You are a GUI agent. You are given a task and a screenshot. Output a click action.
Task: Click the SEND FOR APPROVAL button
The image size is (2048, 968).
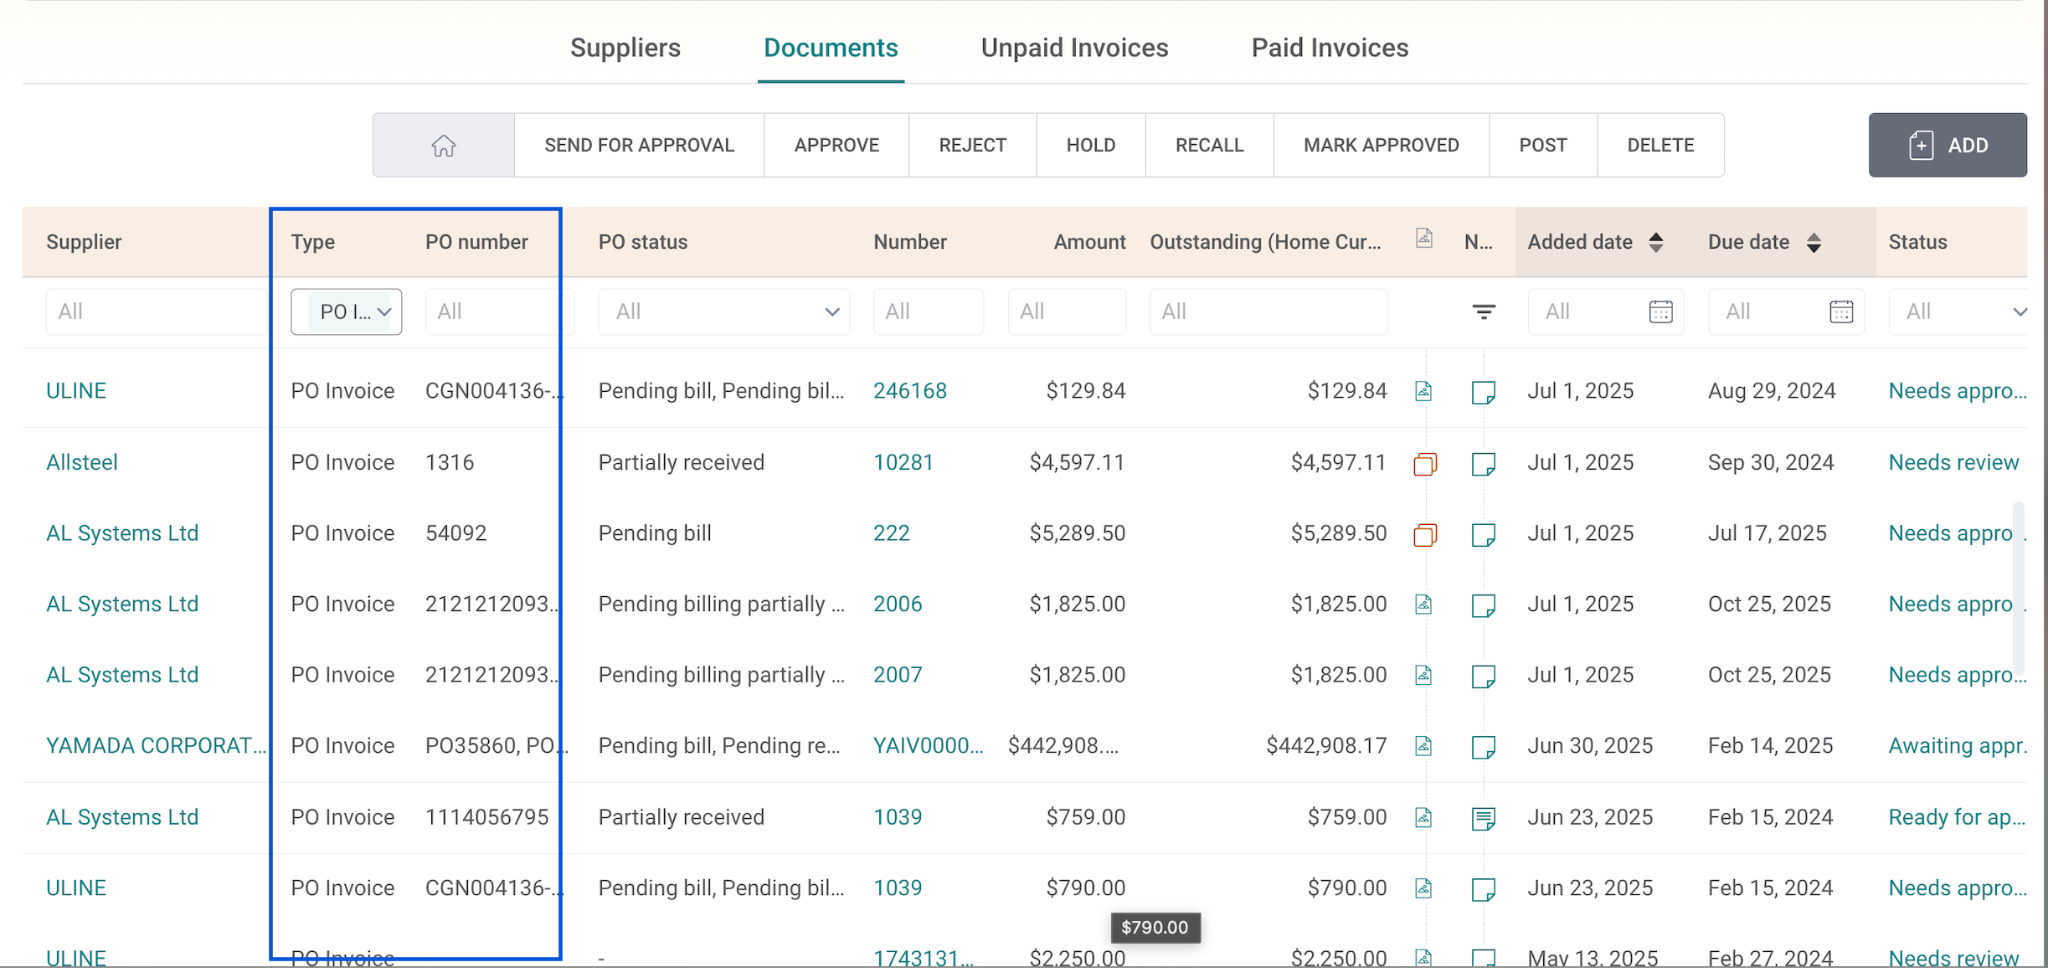pyautogui.click(x=639, y=145)
